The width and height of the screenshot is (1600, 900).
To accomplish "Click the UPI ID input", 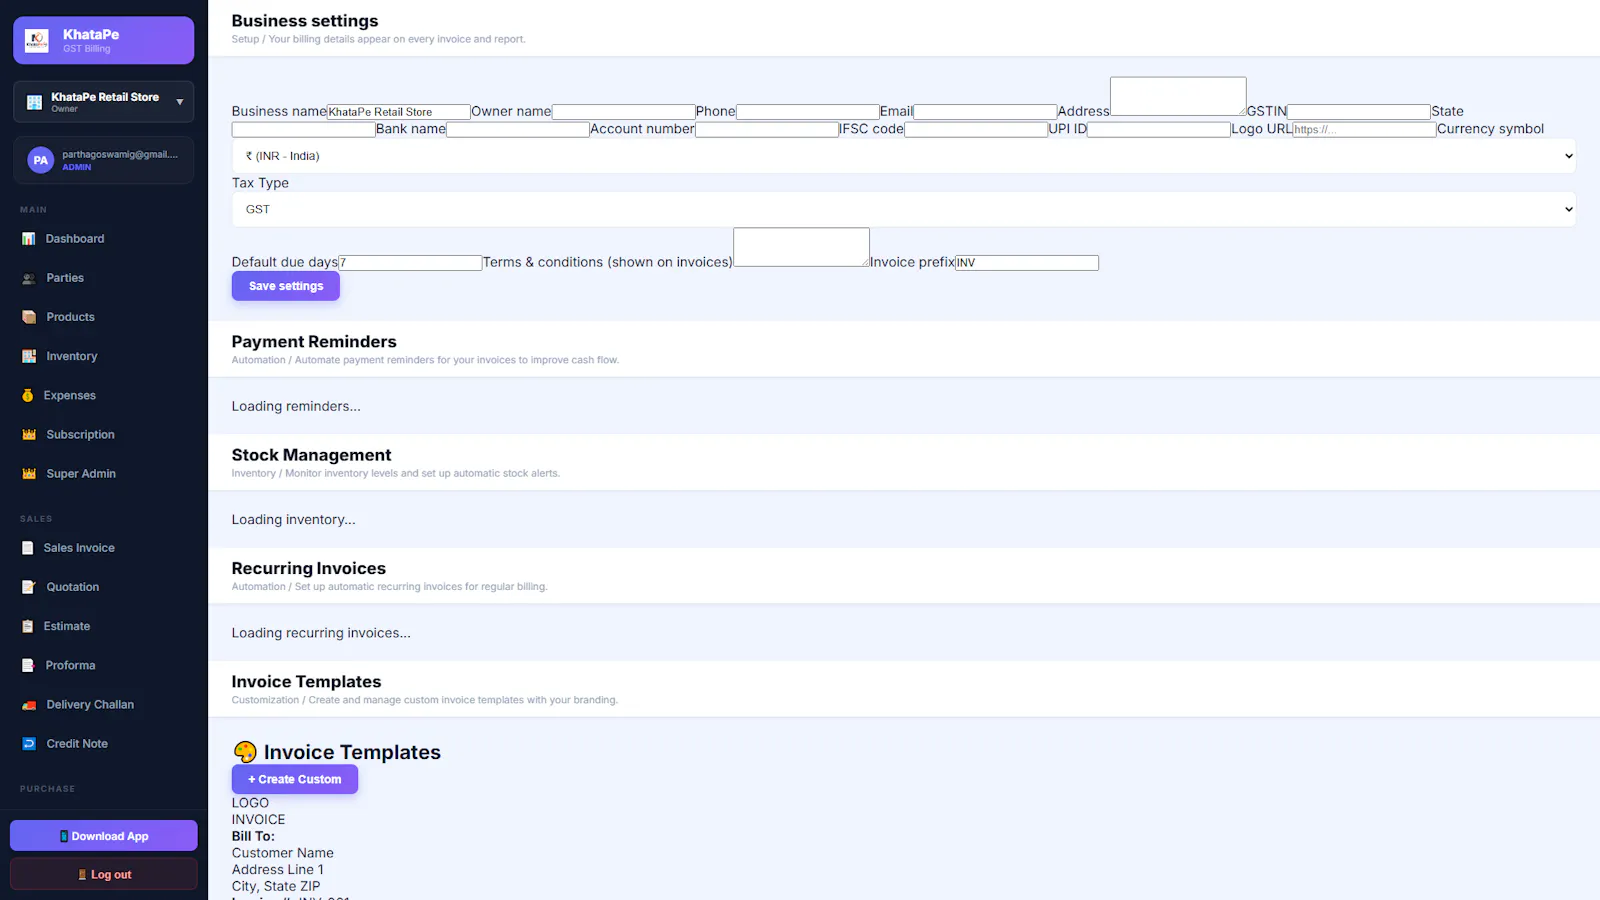I will (x=1159, y=130).
